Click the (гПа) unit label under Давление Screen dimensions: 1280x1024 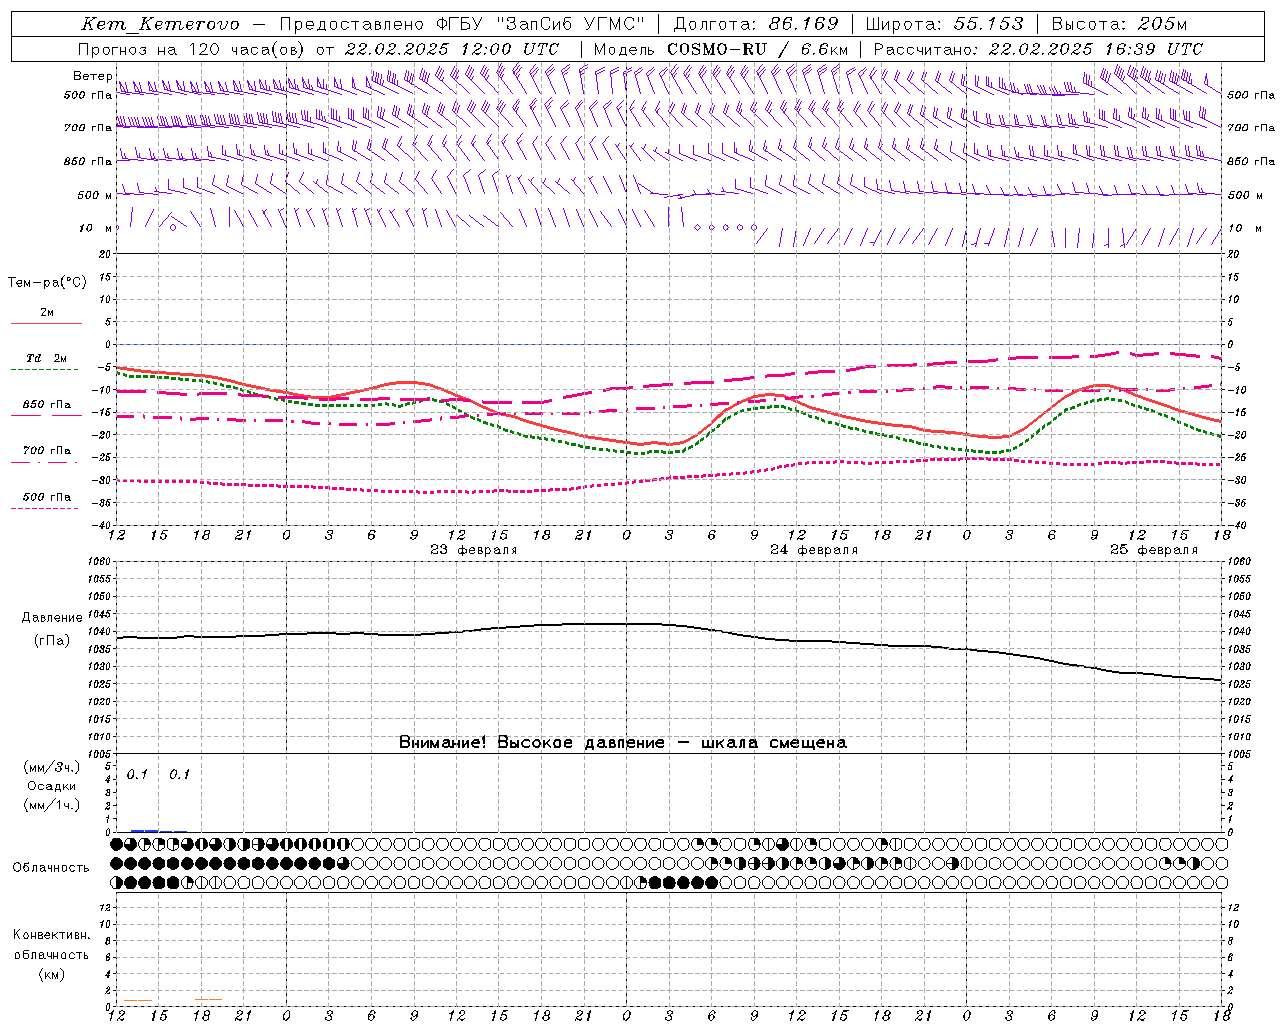(x=52, y=641)
